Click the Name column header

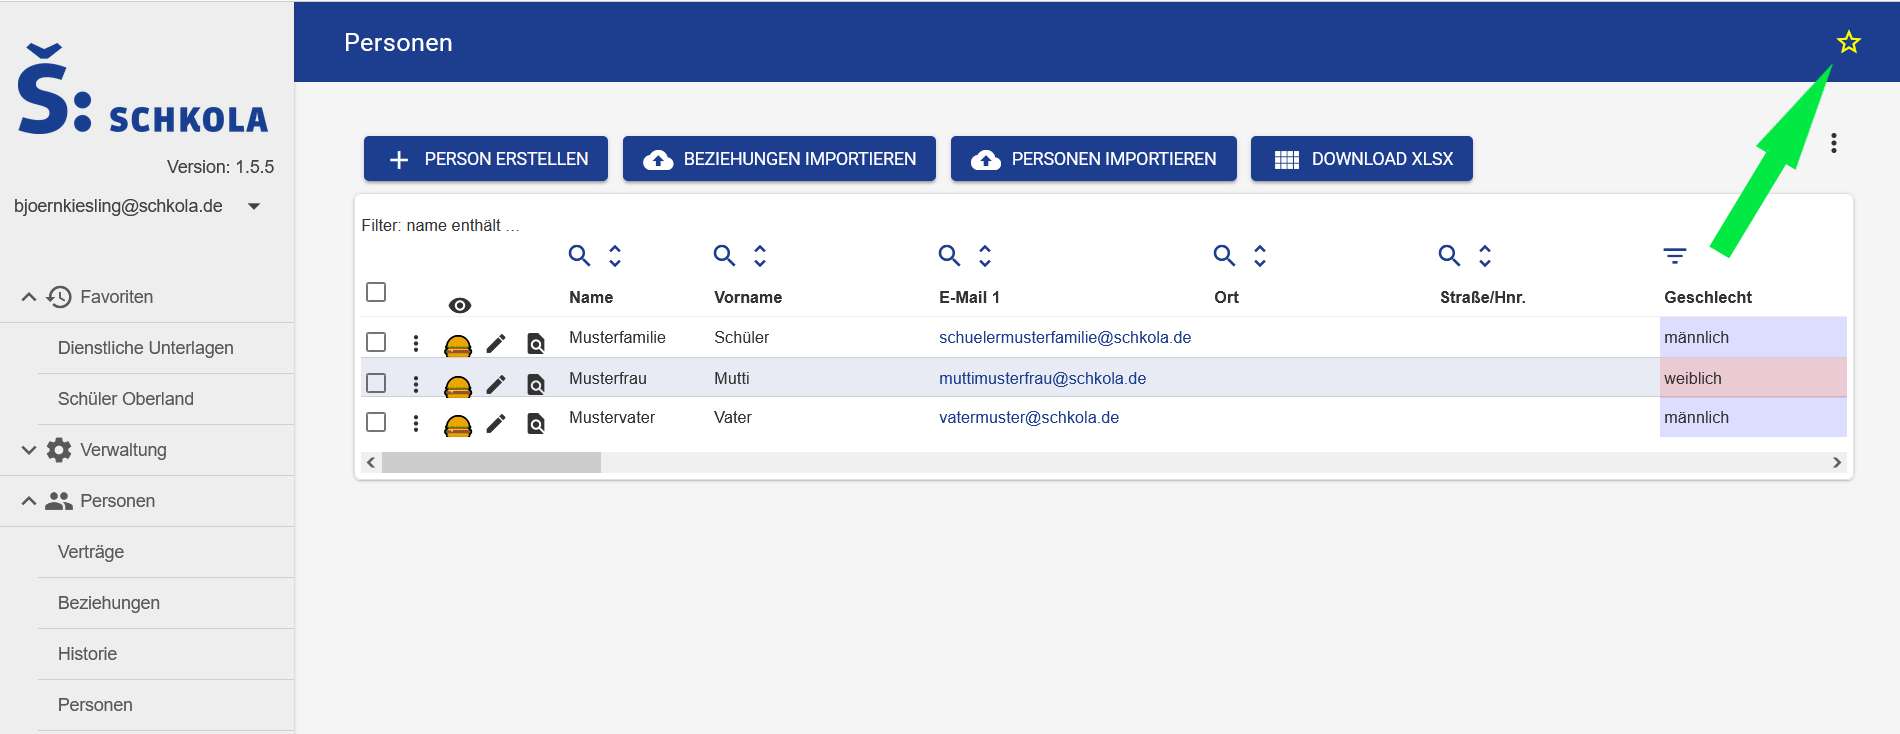click(x=591, y=297)
